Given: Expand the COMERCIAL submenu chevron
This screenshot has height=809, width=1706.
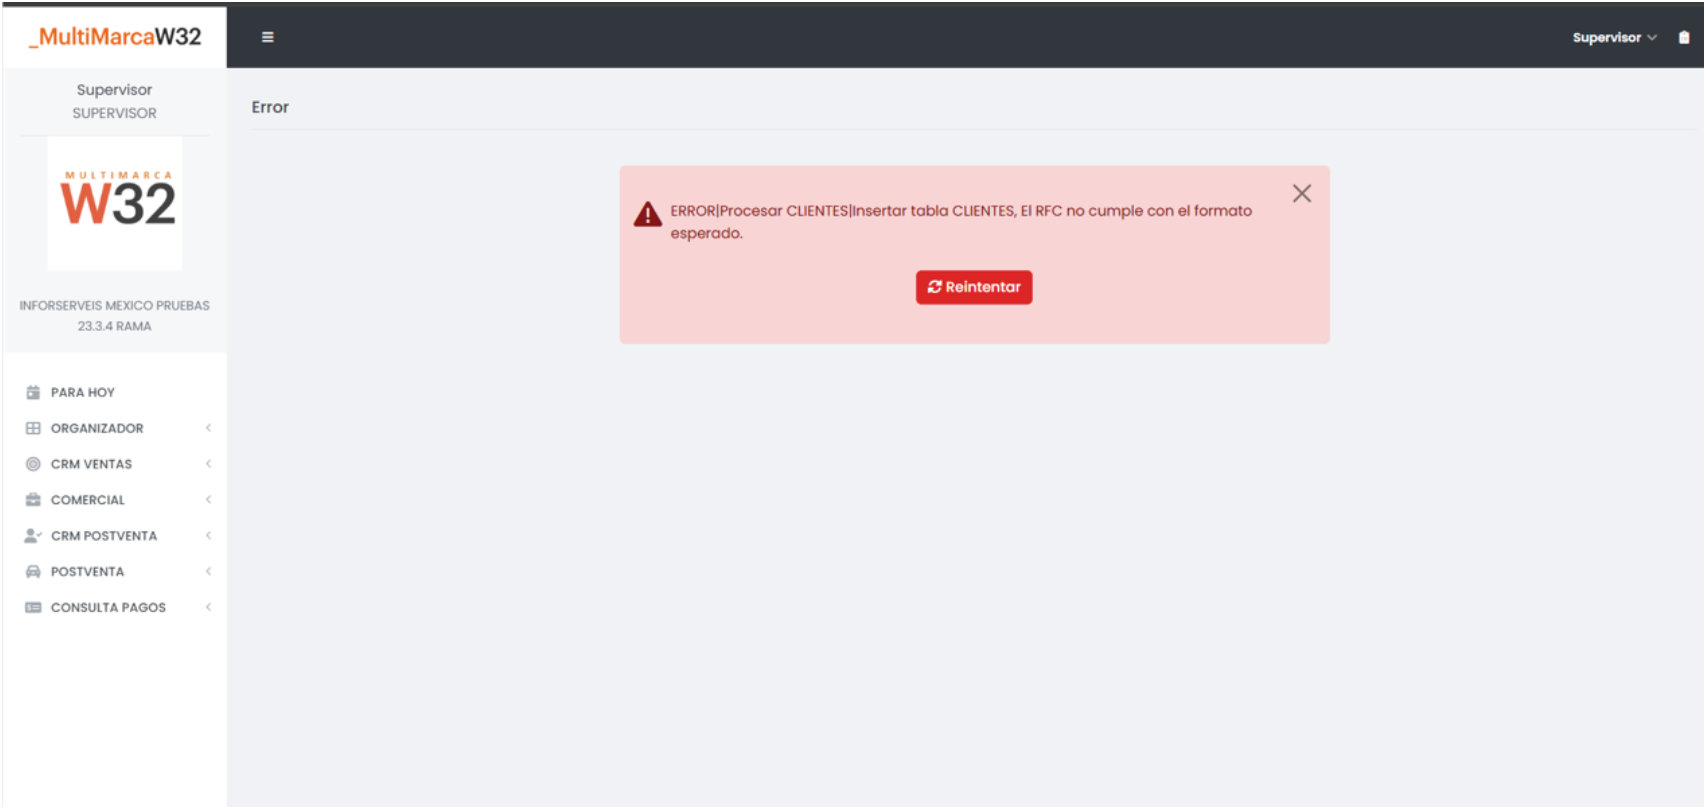Looking at the screenshot, I should pos(208,500).
